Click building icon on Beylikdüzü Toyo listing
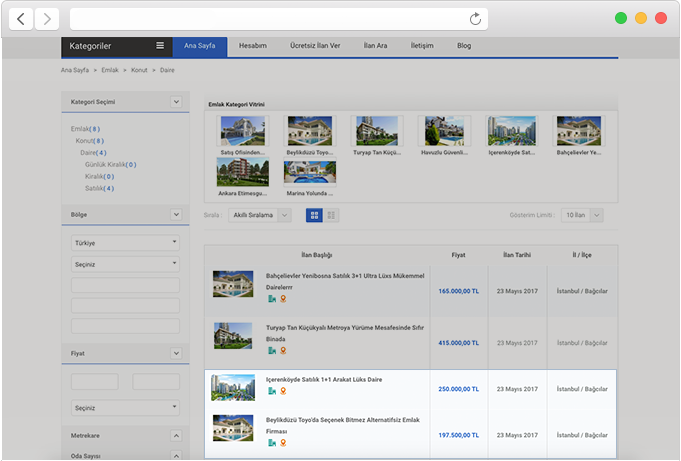 tap(271, 442)
